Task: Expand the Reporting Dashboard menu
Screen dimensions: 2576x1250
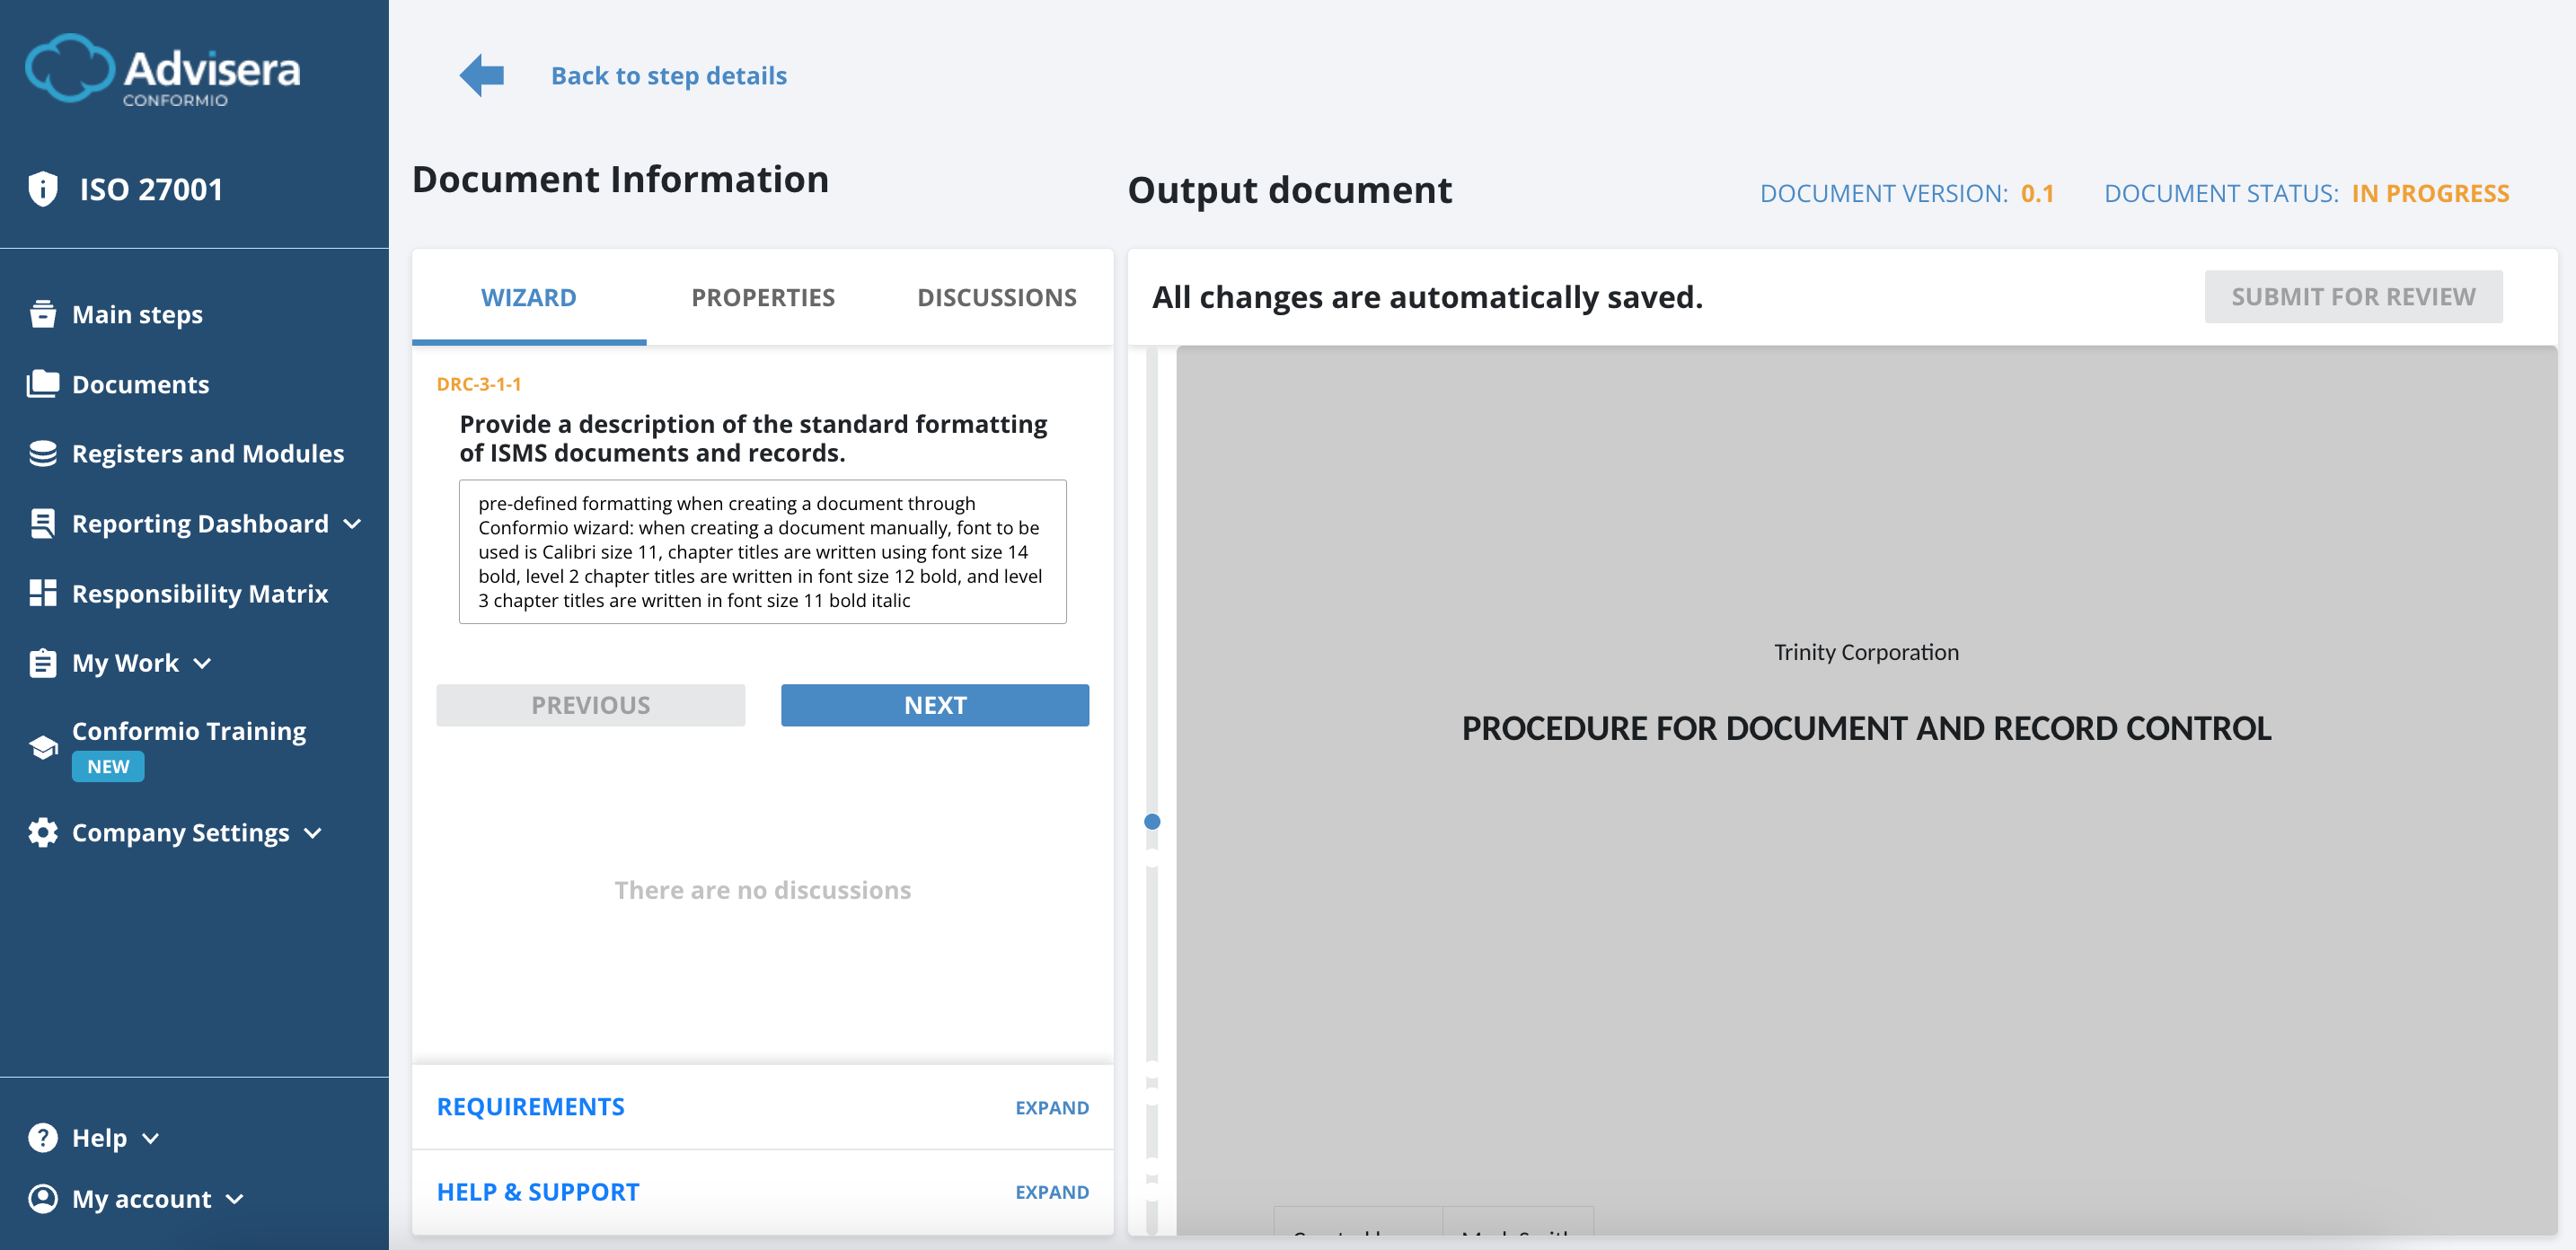Action: tap(352, 524)
